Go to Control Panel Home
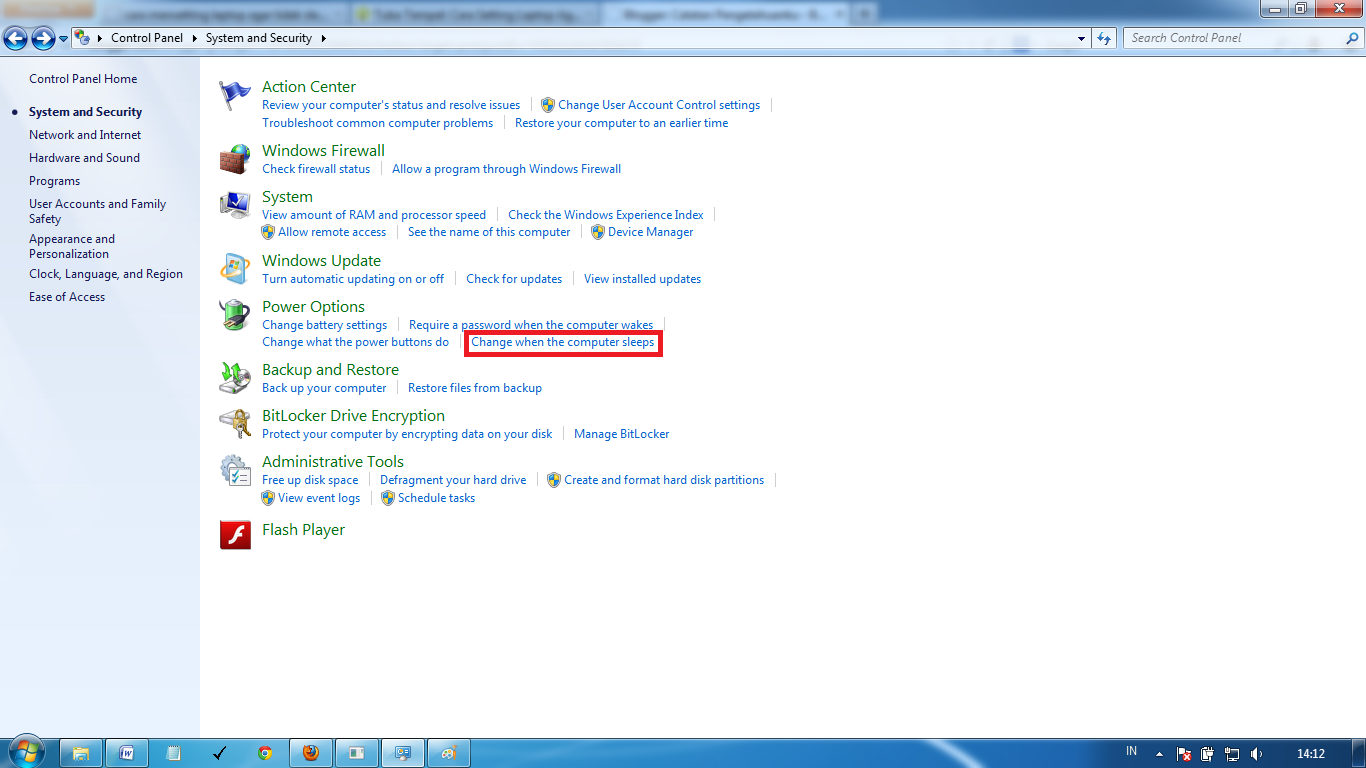Screen dimensions: 1366x768 pyautogui.click(x=83, y=79)
